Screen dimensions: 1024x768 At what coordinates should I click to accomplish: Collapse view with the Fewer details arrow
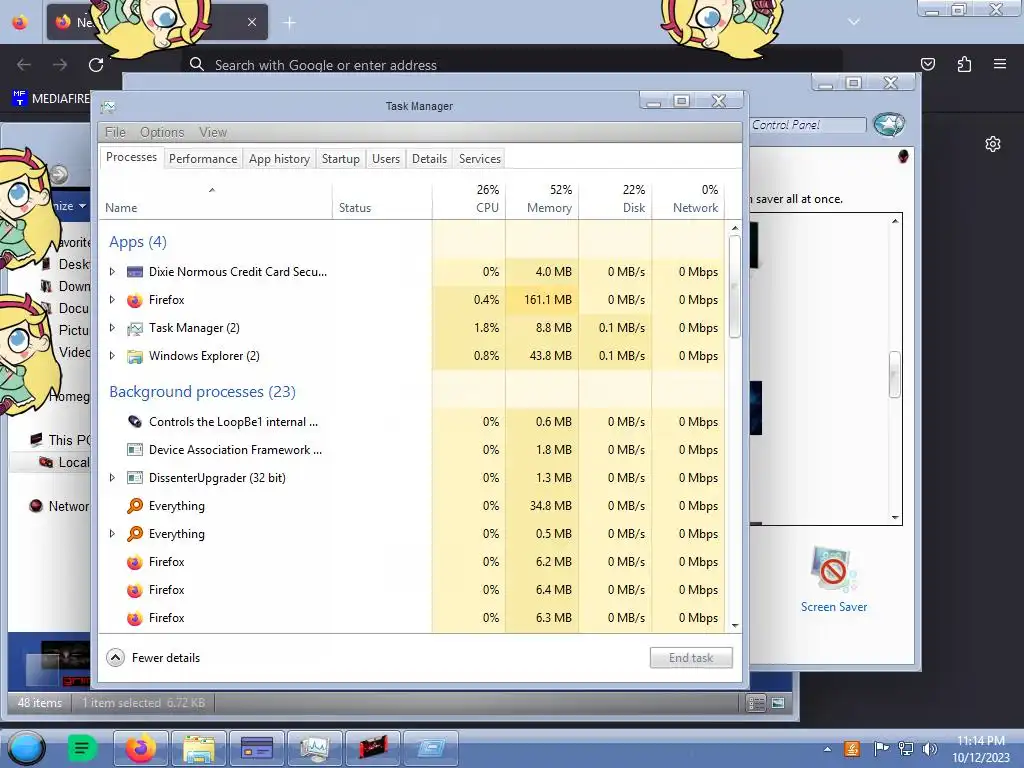coord(116,658)
